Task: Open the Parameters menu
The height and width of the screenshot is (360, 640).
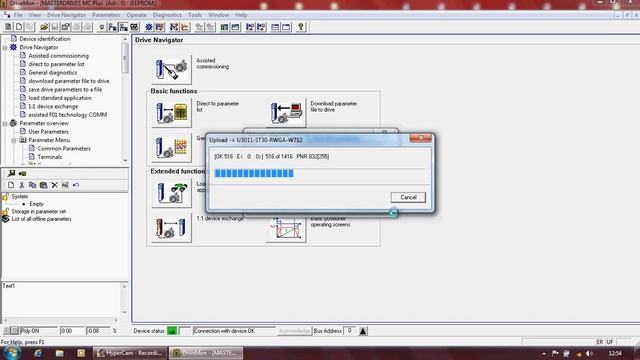Action: 106,15
